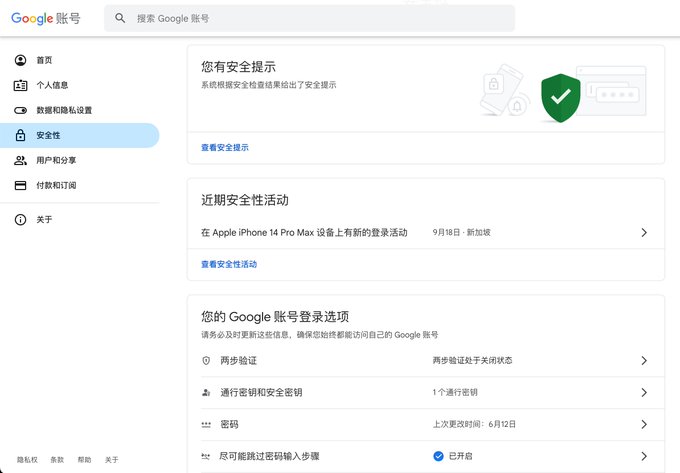Viewport: 680px width, 473px height.
Task: Click the search magnifier icon
Action: 120,18
